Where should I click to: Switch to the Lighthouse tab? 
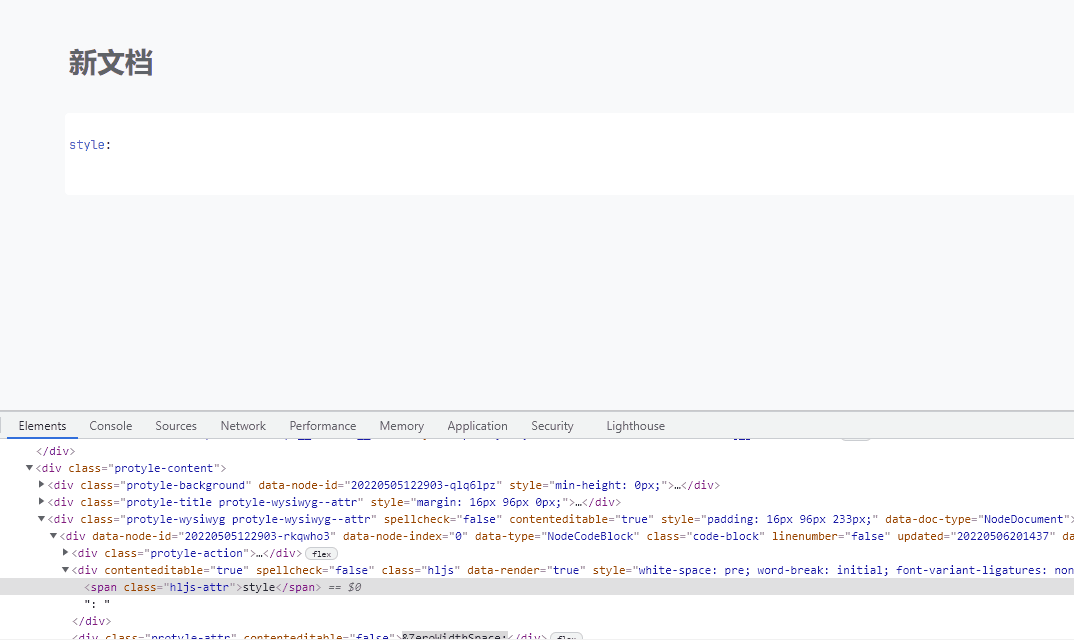pos(635,425)
